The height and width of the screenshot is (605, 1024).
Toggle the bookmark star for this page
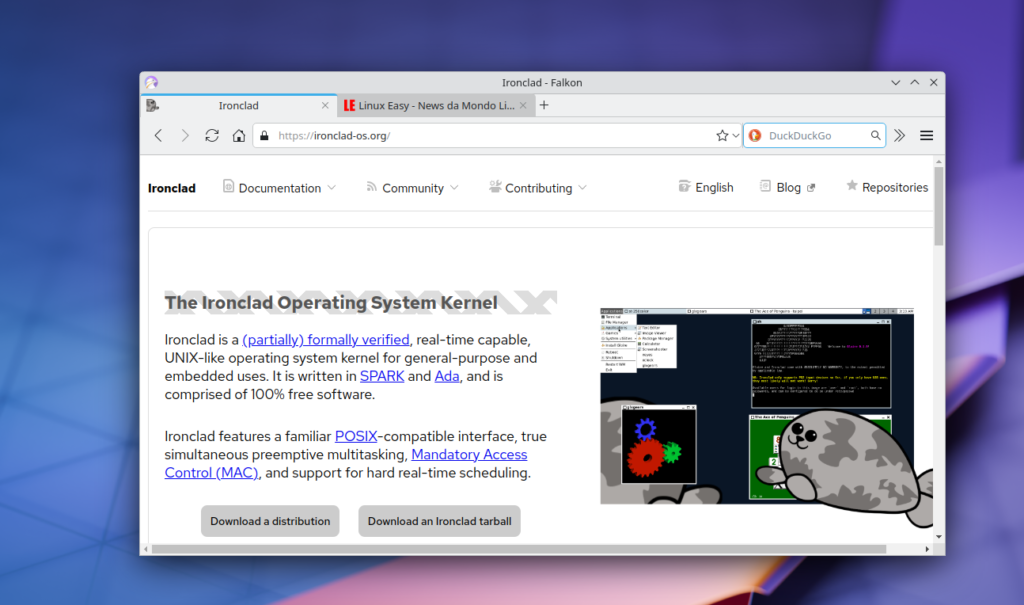pos(720,135)
